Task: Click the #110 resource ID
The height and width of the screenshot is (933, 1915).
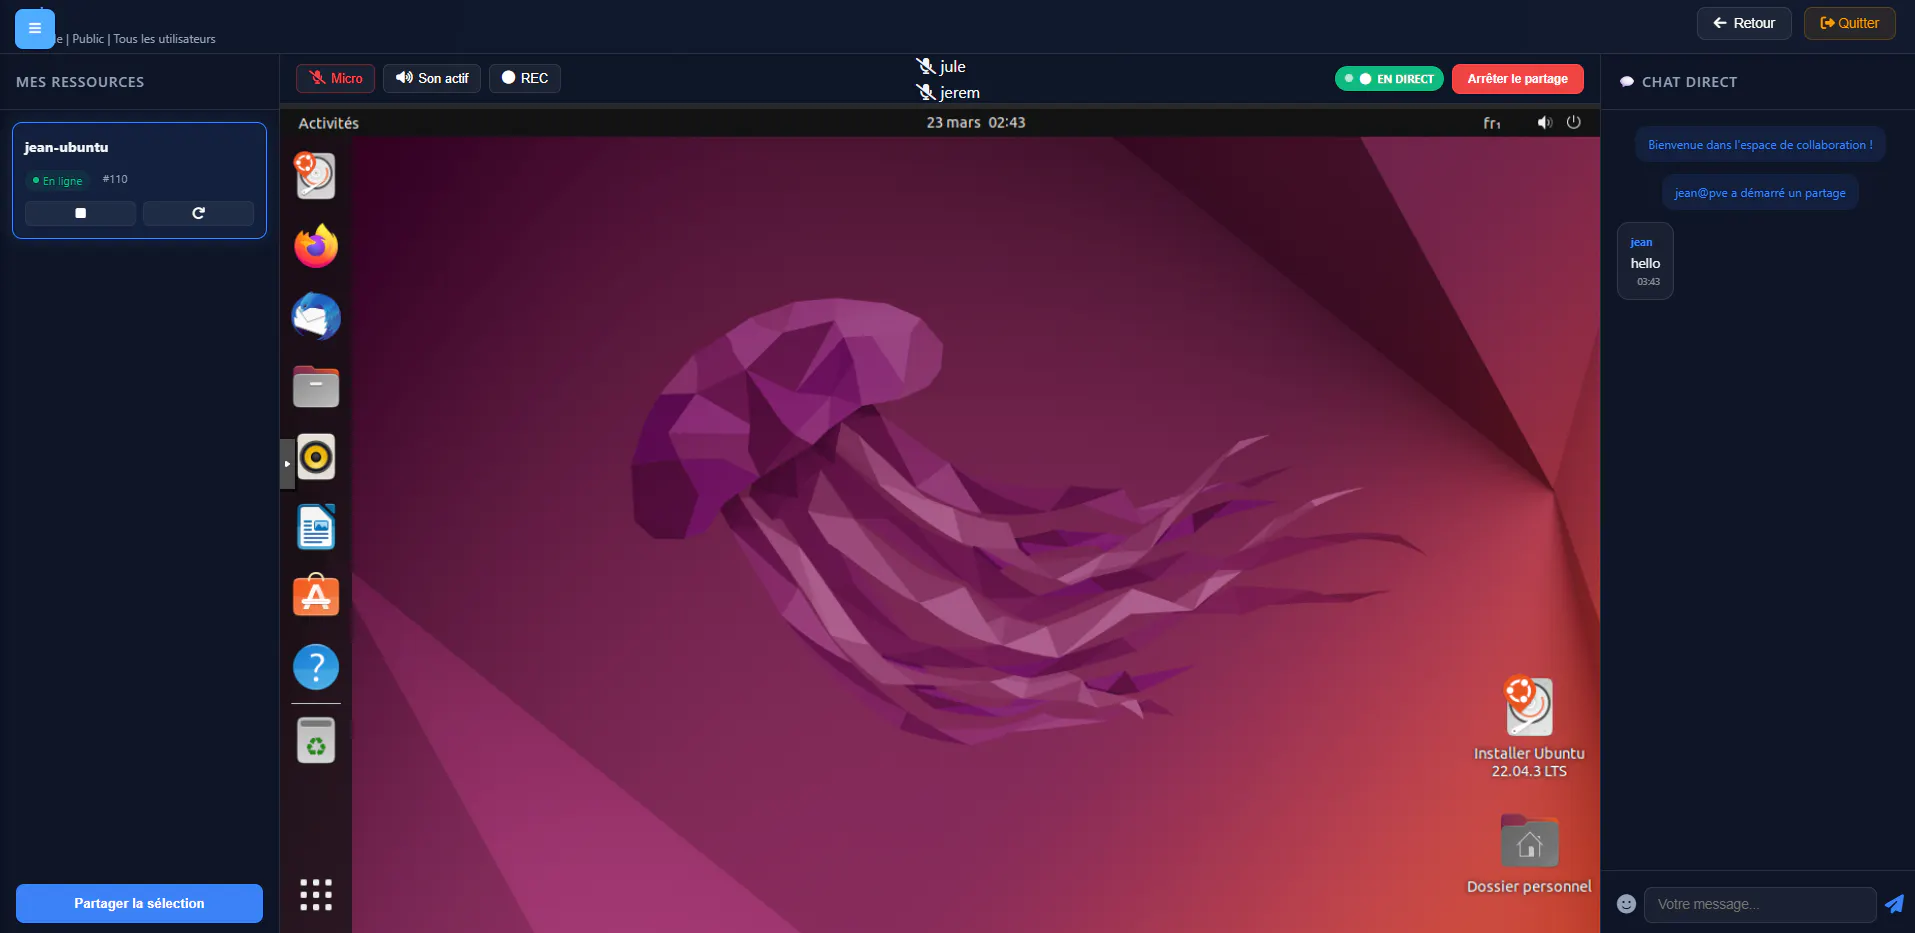Action: [115, 179]
